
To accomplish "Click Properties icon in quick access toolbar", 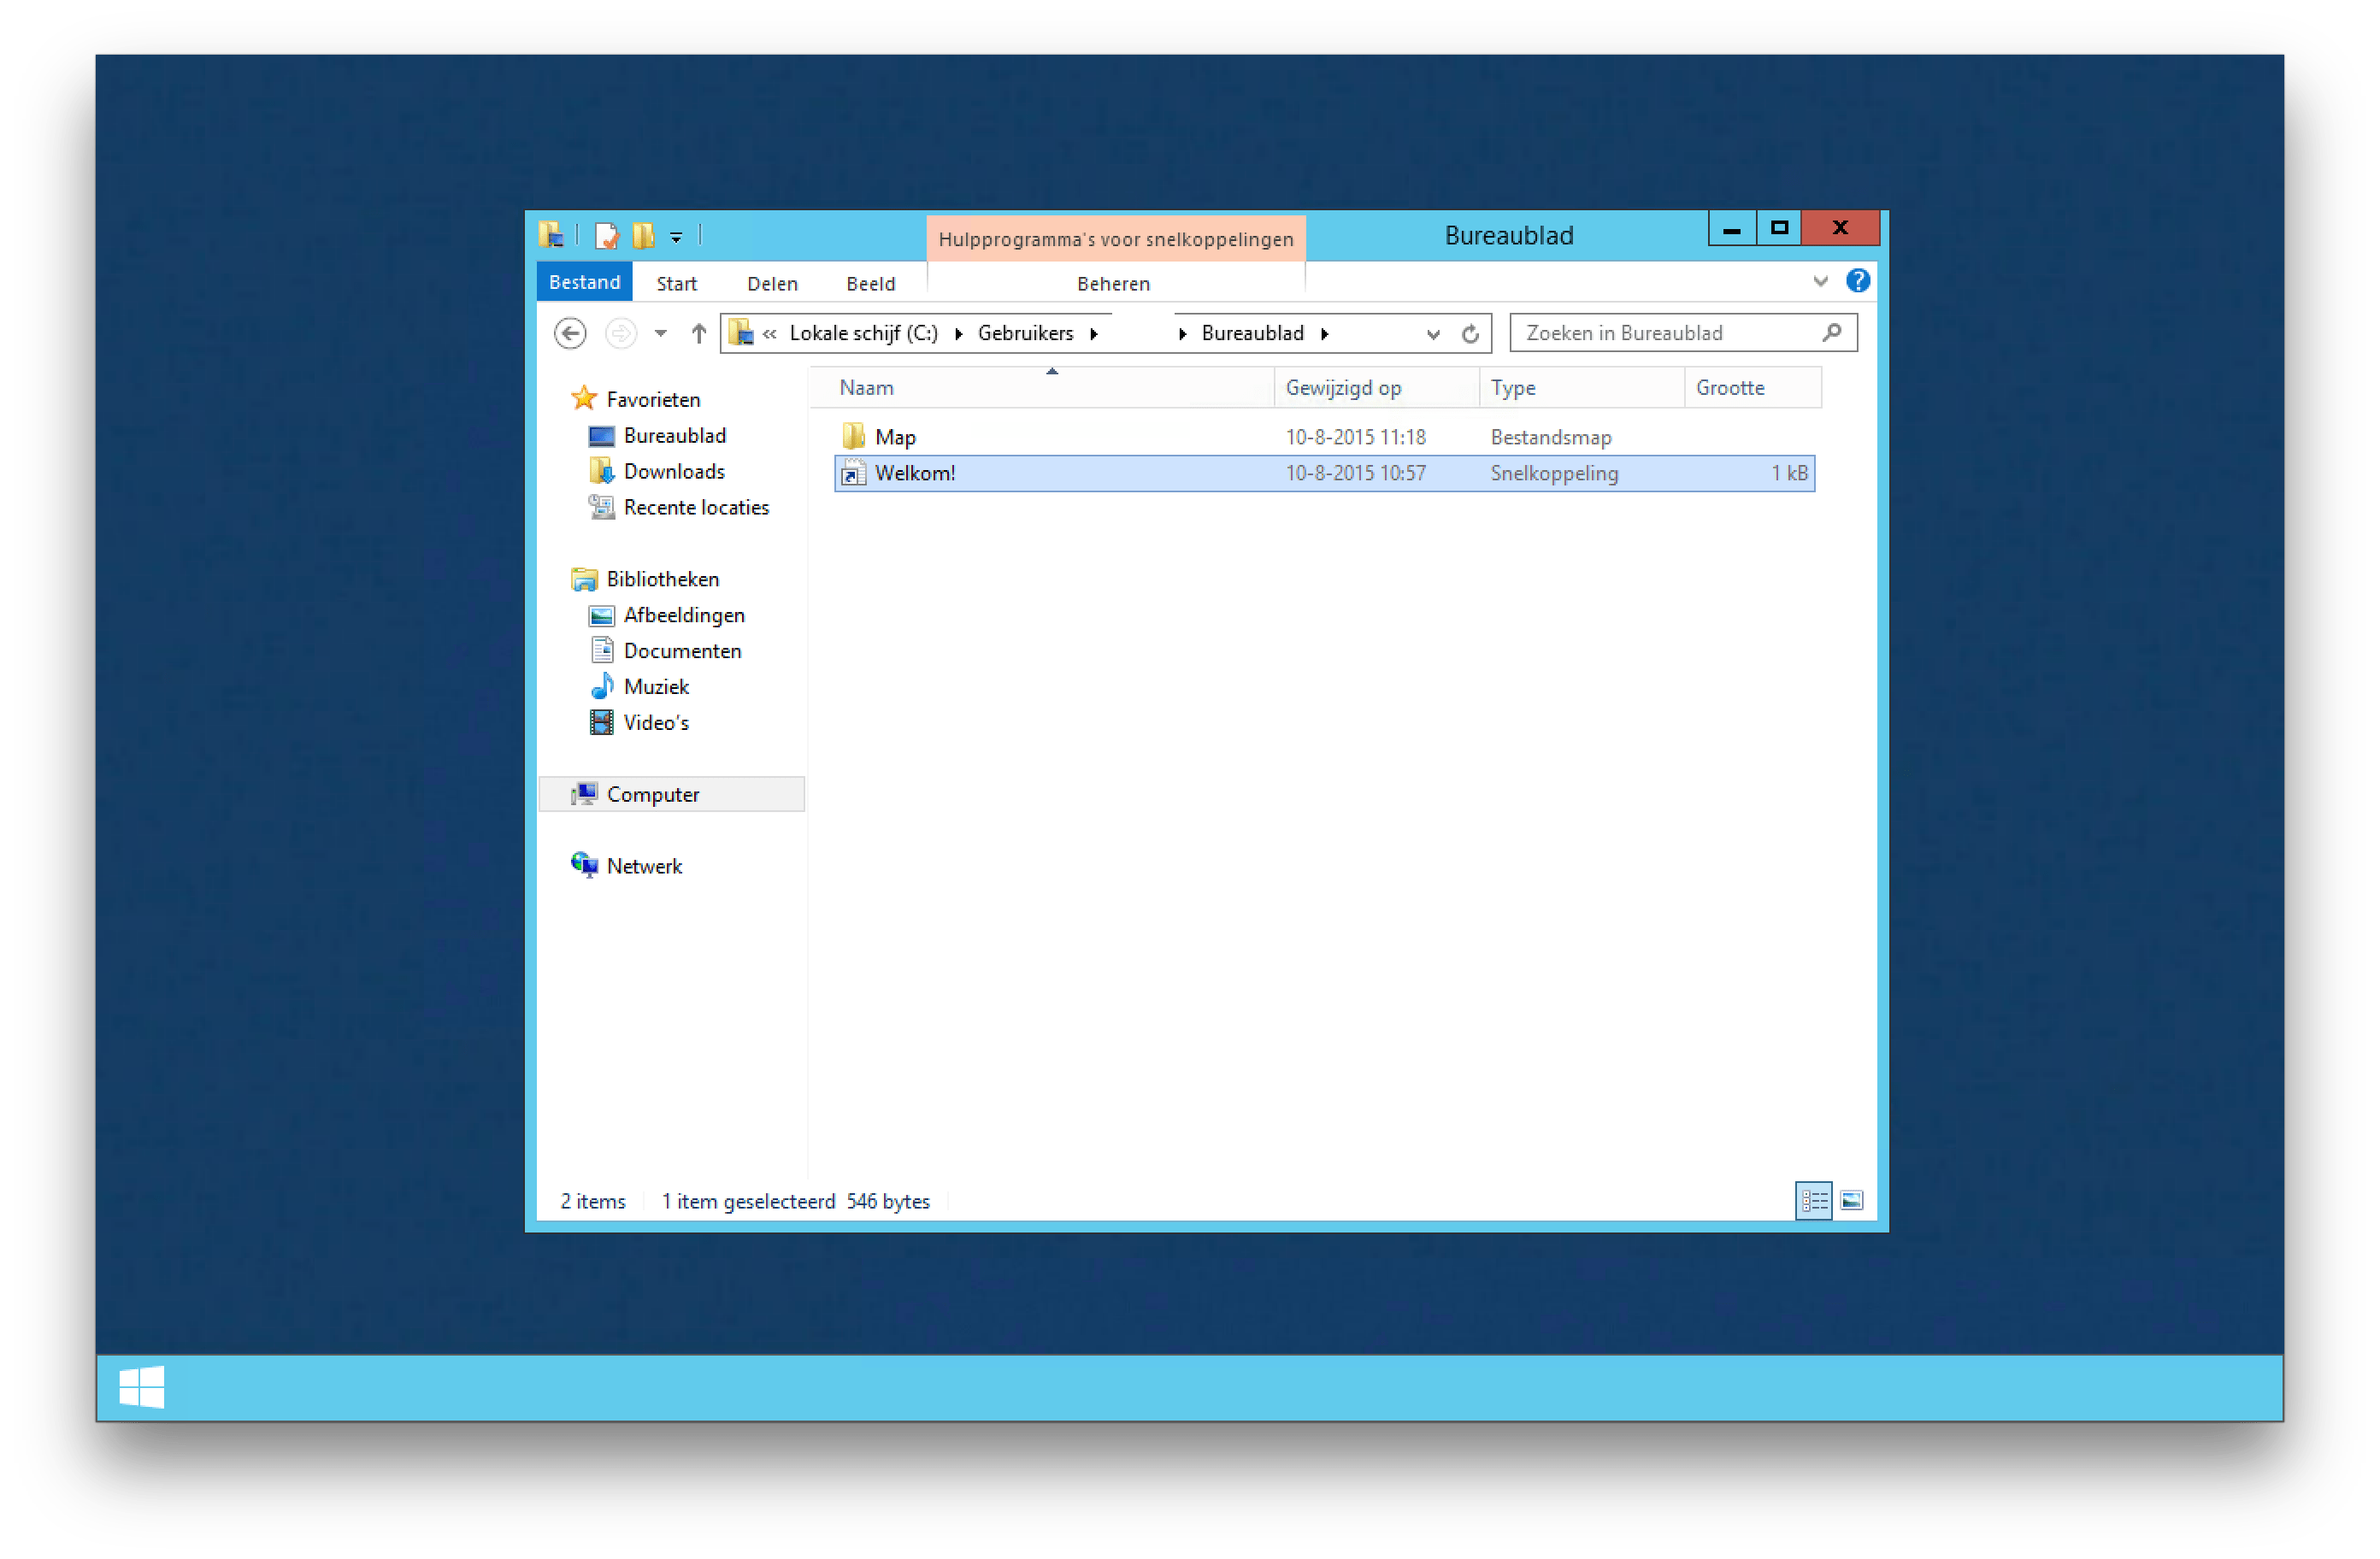I will pyautogui.click(x=606, y=236).
